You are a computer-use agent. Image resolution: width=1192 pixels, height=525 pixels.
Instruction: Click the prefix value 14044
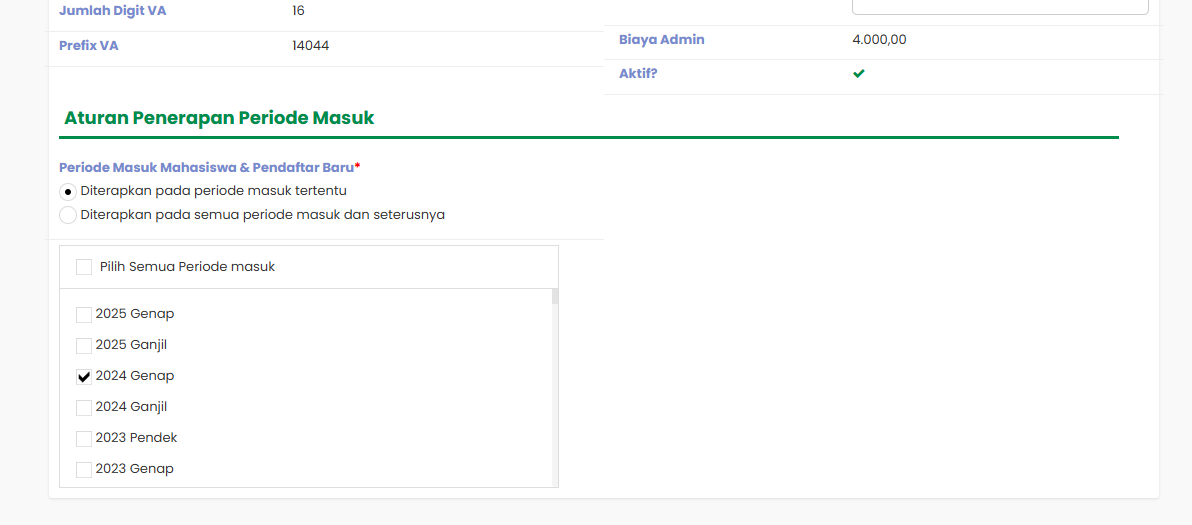tap(310, 46)
